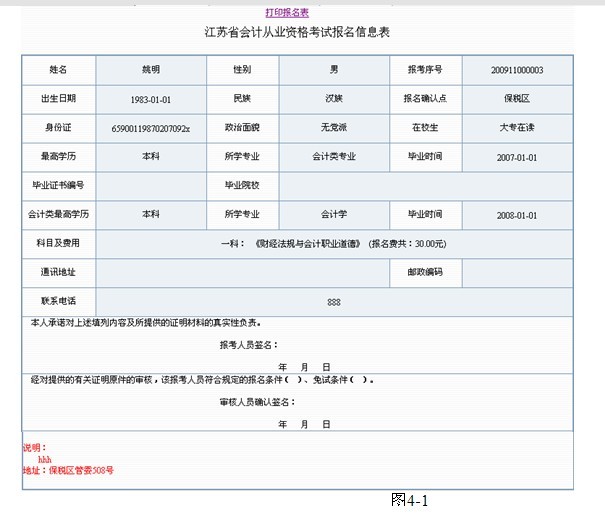
Task: Click the page title 江苏省会计从业资格考试报名信息表
Action: [297, 32]
